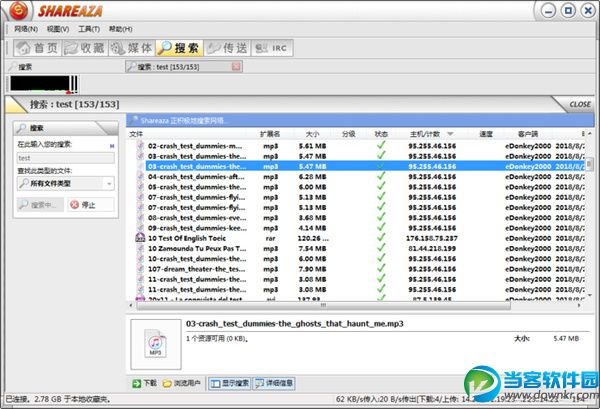600x409 pixels.
Task: Click the status bar text 已连接 2.78 GB
Action: tap(58, 399)
